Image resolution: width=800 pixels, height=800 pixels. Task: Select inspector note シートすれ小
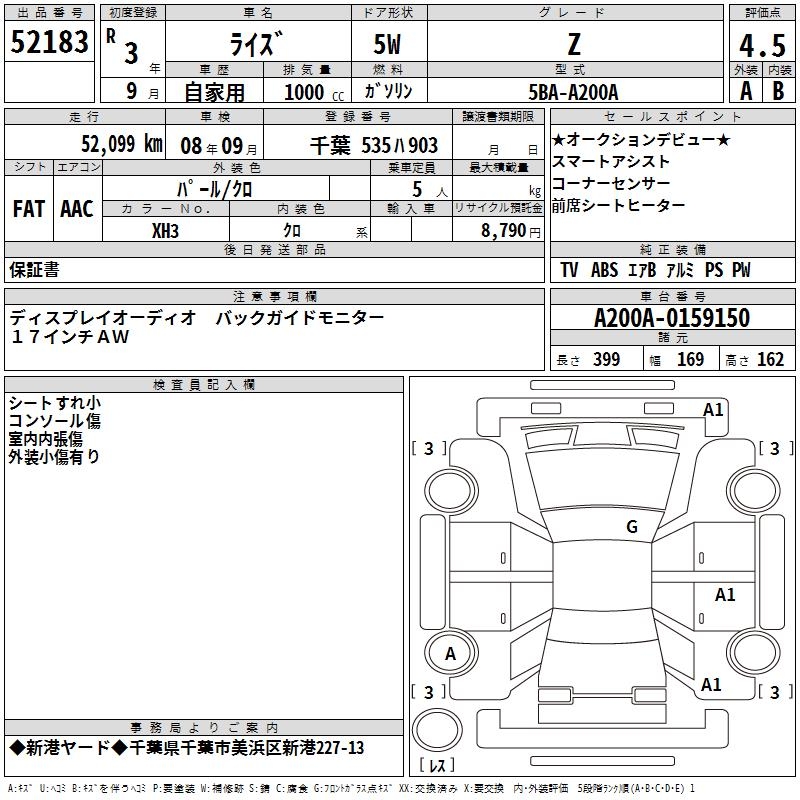click(x=55, y=403)
